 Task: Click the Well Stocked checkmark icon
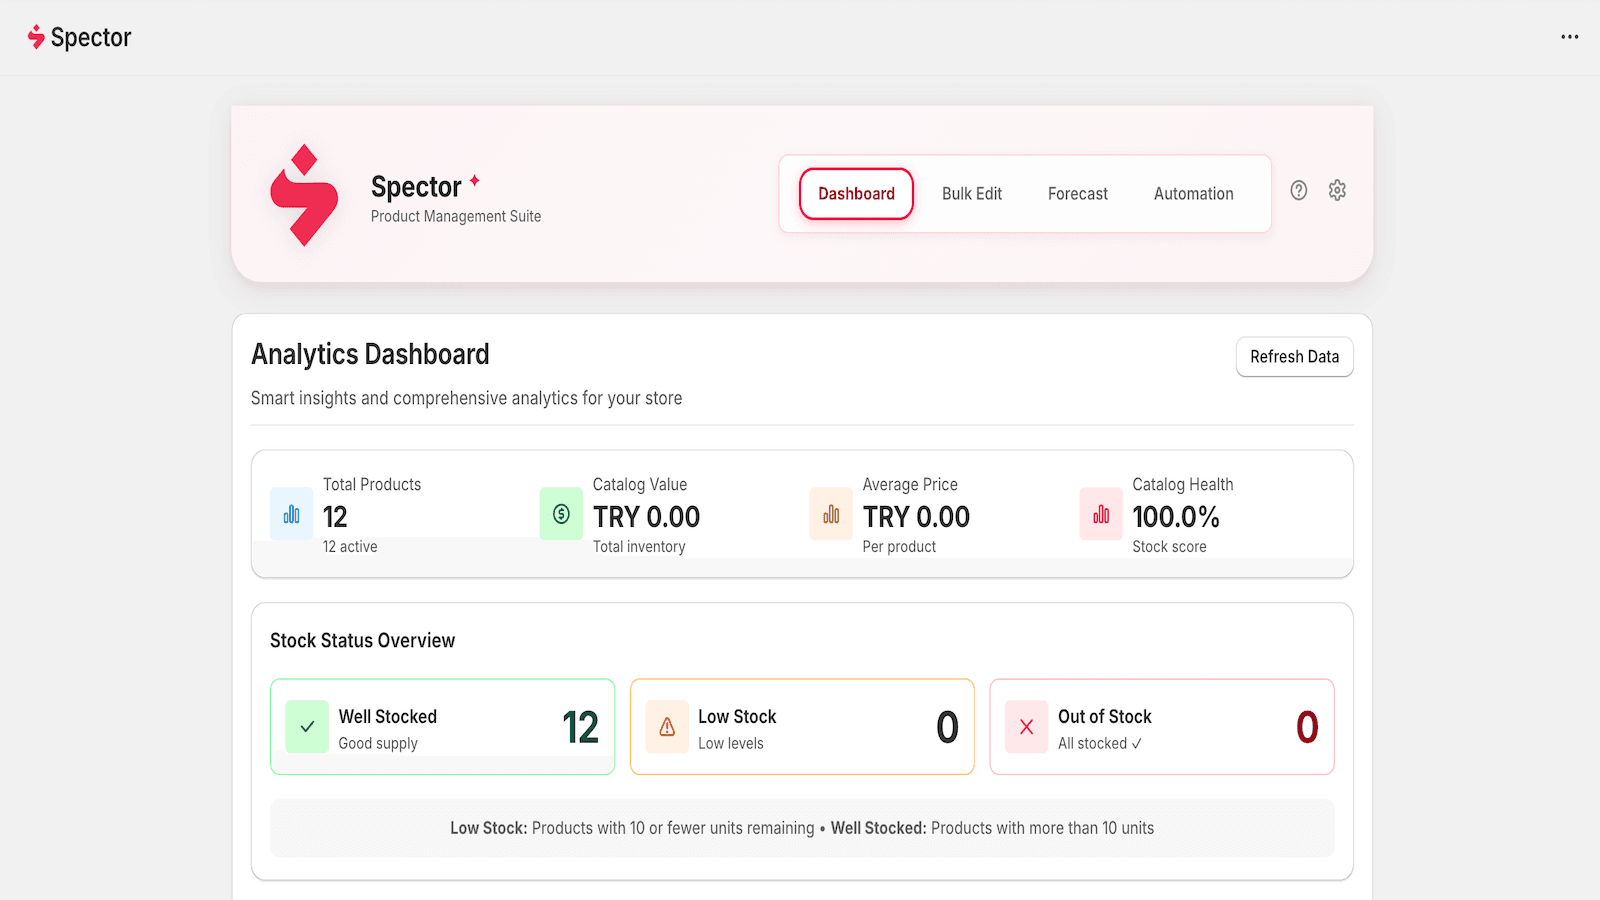pyautogui.click(x=307, y=727)
